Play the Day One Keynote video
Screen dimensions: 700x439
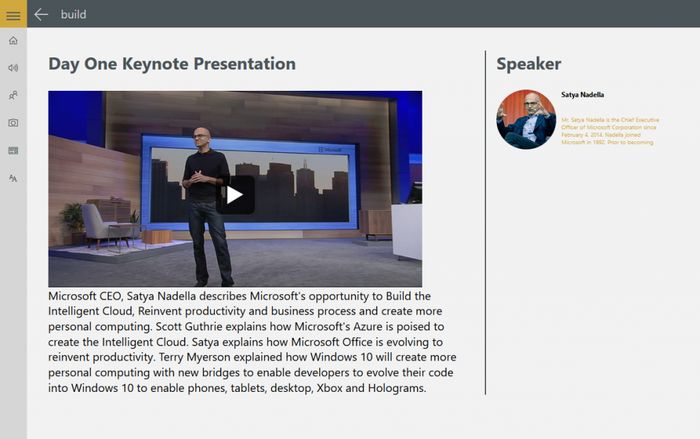click(234, 194)
